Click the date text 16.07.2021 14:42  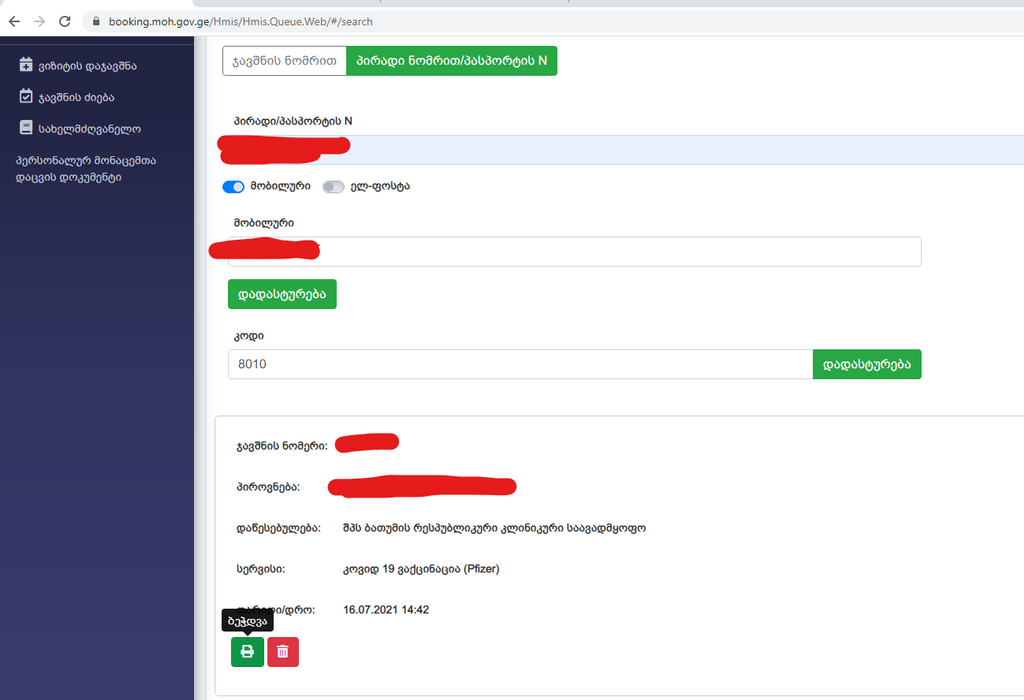click(386, 610)
